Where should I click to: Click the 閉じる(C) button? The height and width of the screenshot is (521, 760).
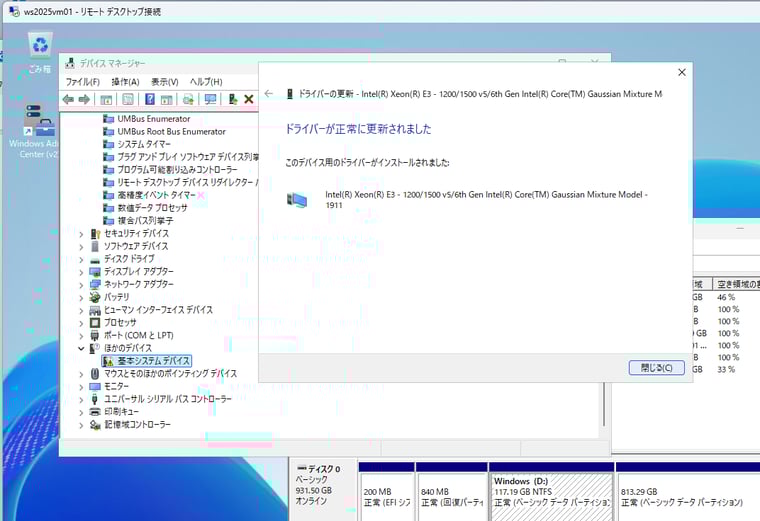657,368
